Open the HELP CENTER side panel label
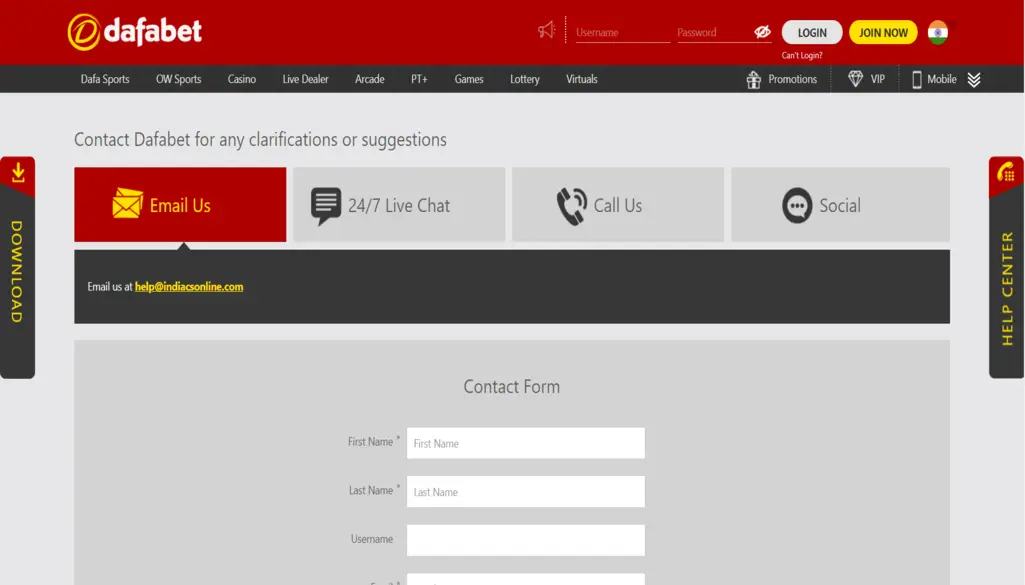Screen dimensions: 1025x585 1007,288
